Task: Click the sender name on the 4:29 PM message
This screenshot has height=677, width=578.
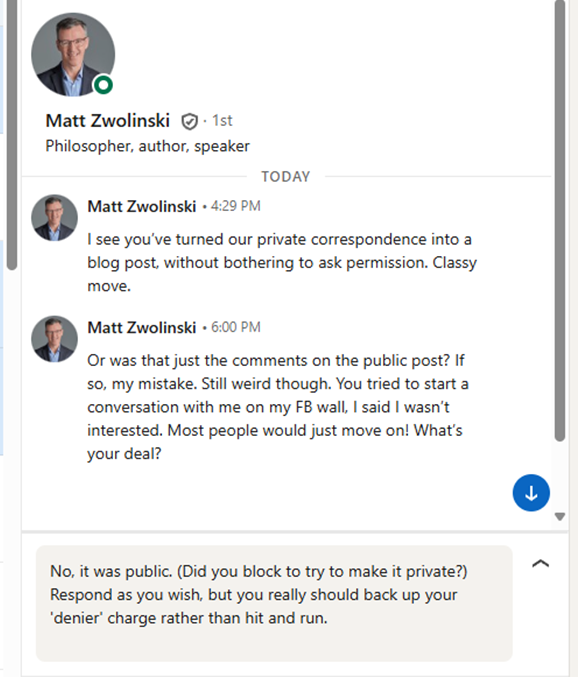Action: (142, 206)
